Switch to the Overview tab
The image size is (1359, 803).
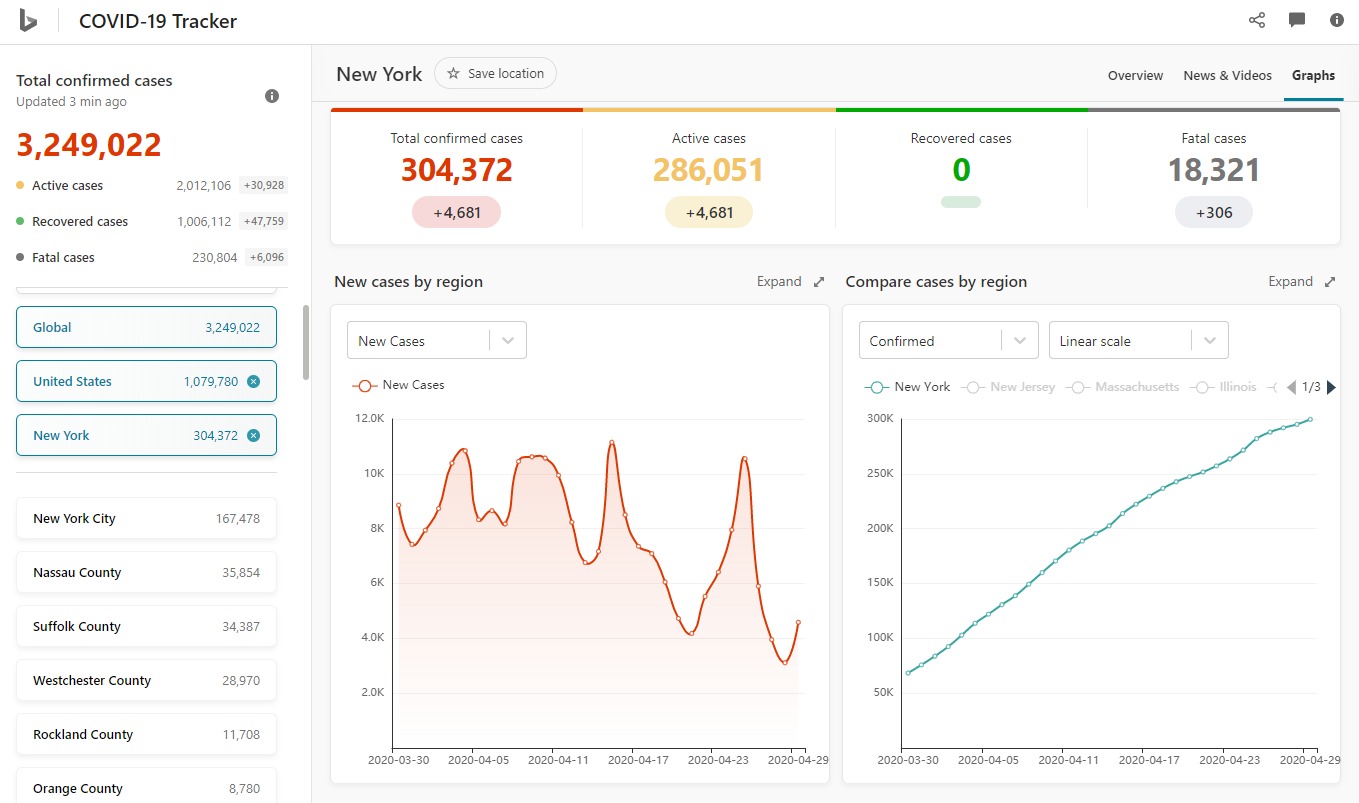pyautogui.click(x=1135, y=76)
